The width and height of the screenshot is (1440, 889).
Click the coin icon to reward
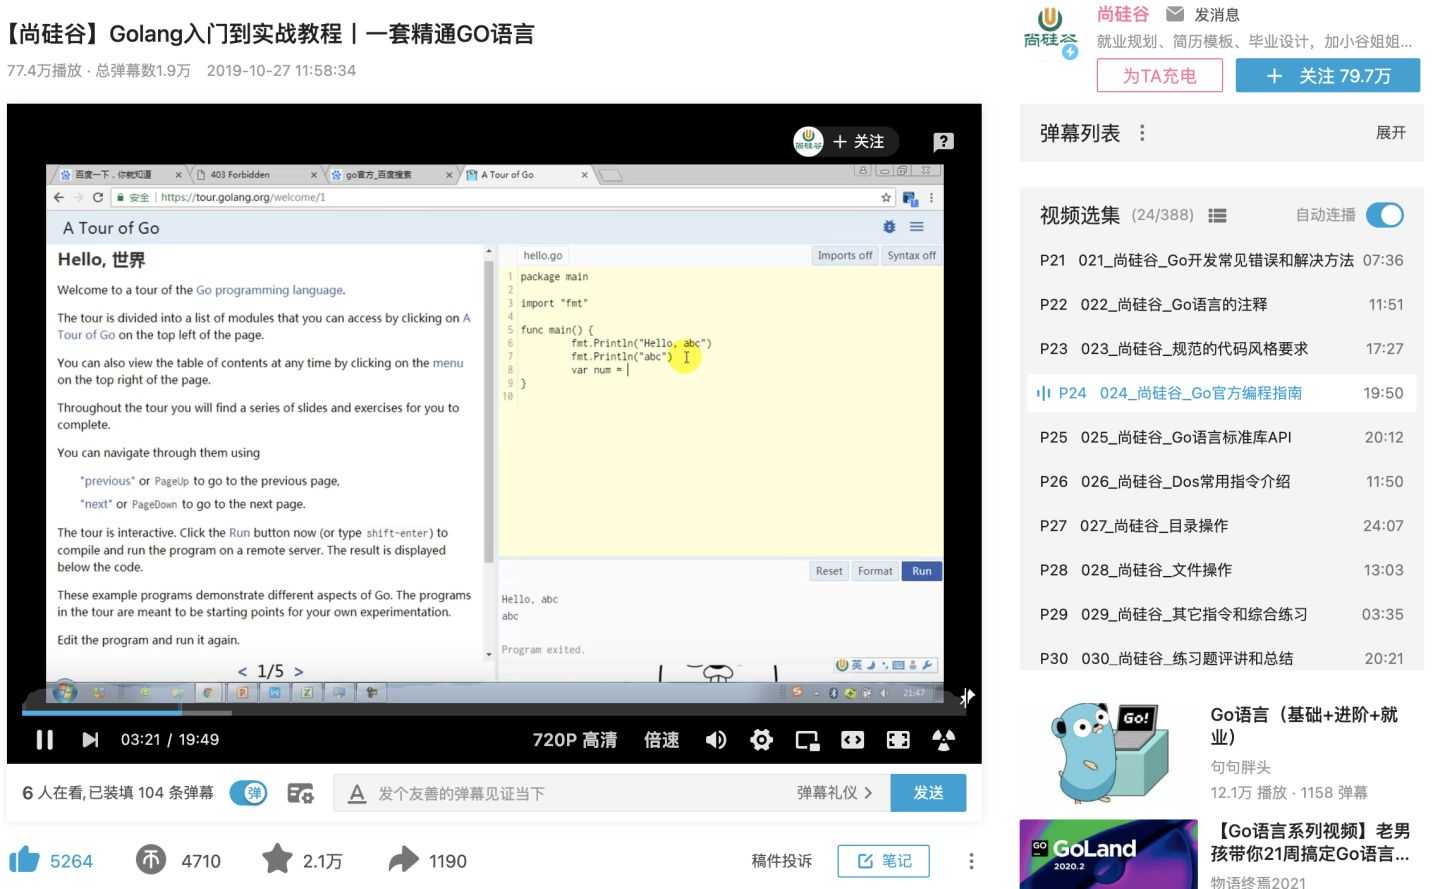[x=150, y=860]
